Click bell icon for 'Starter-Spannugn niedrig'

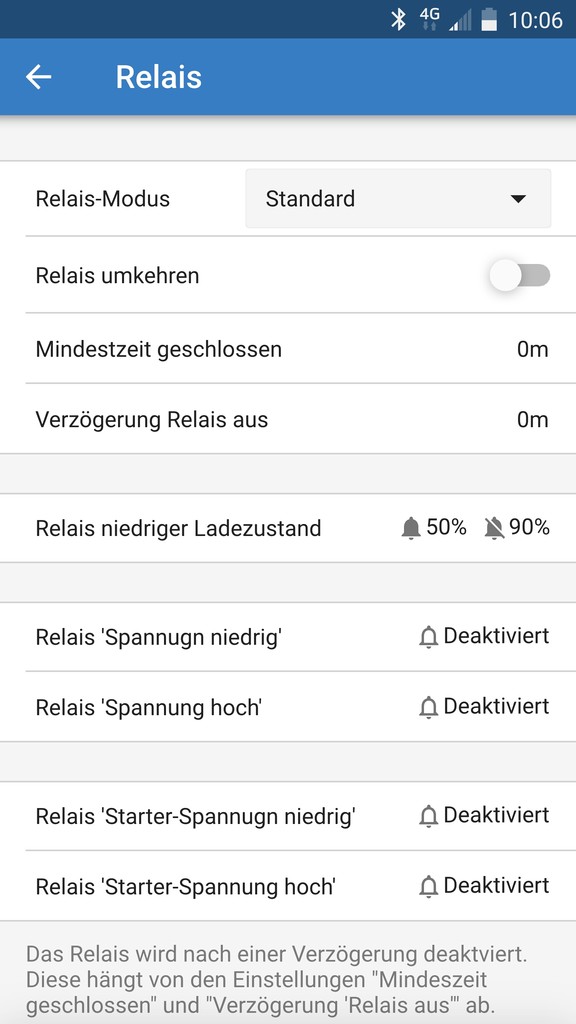(428, 816)
